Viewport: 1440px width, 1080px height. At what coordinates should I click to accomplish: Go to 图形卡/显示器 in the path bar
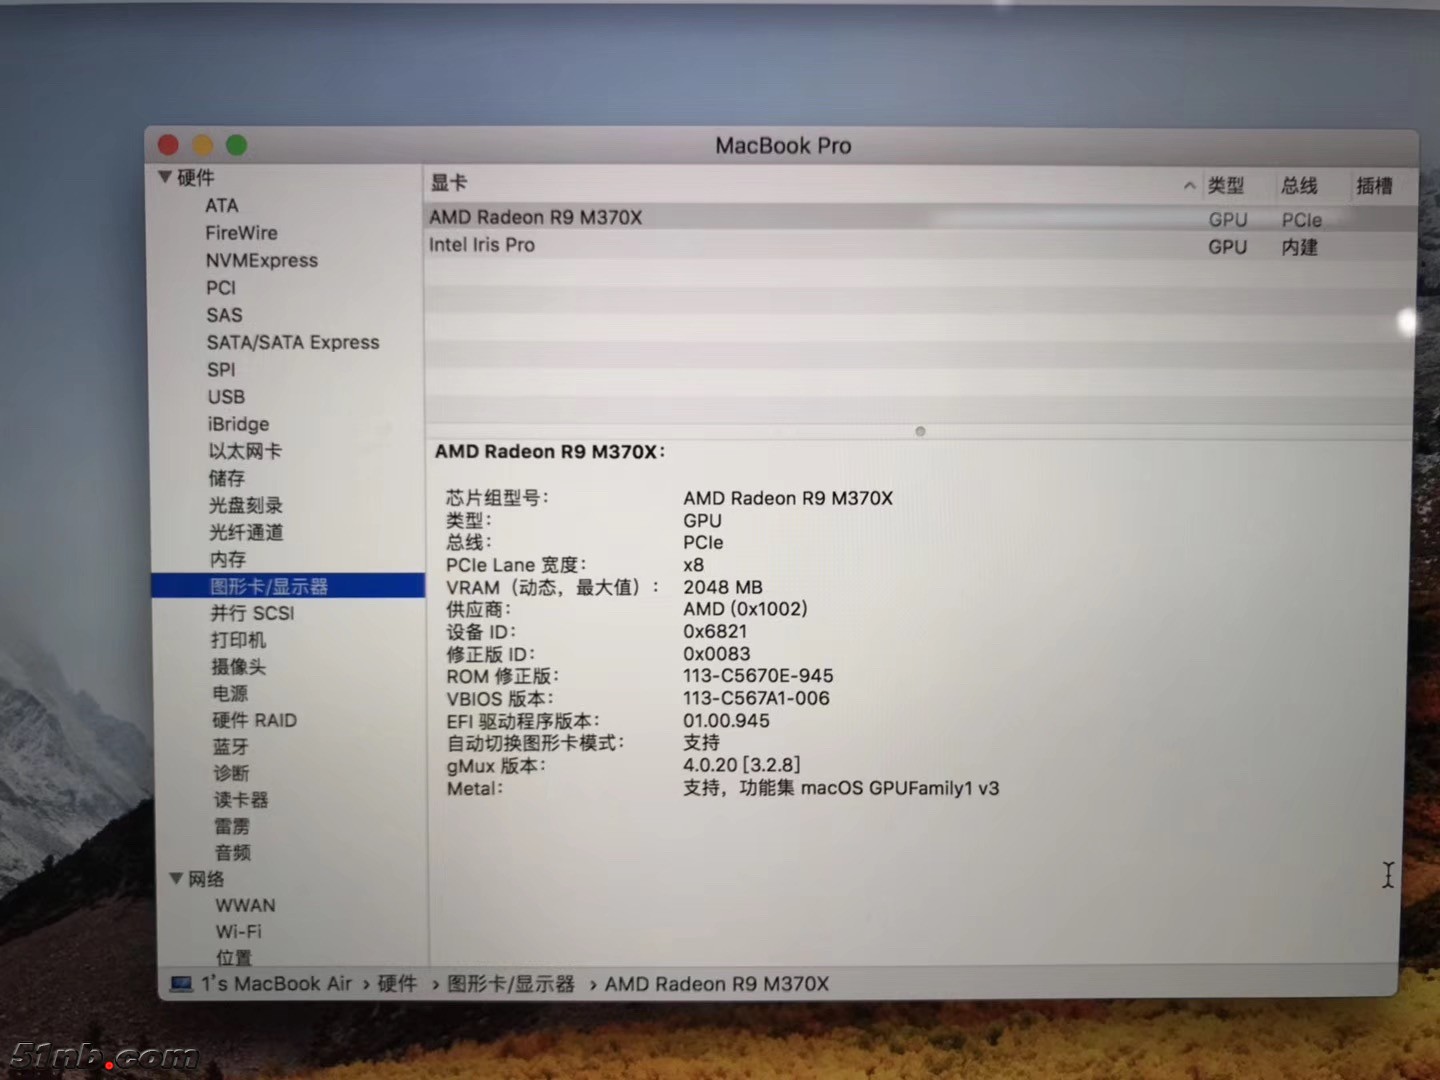511,984
